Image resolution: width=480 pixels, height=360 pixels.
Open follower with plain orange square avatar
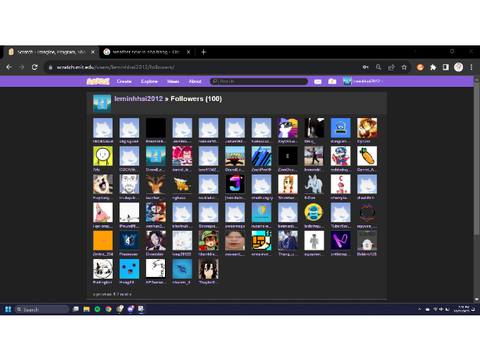pyautogui.click(x=103, y=241)
